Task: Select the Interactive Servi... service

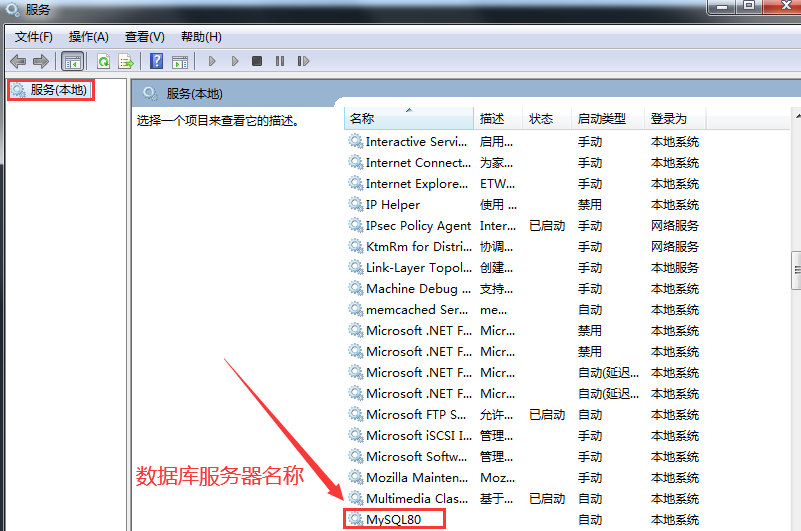Action: (524, 142)
